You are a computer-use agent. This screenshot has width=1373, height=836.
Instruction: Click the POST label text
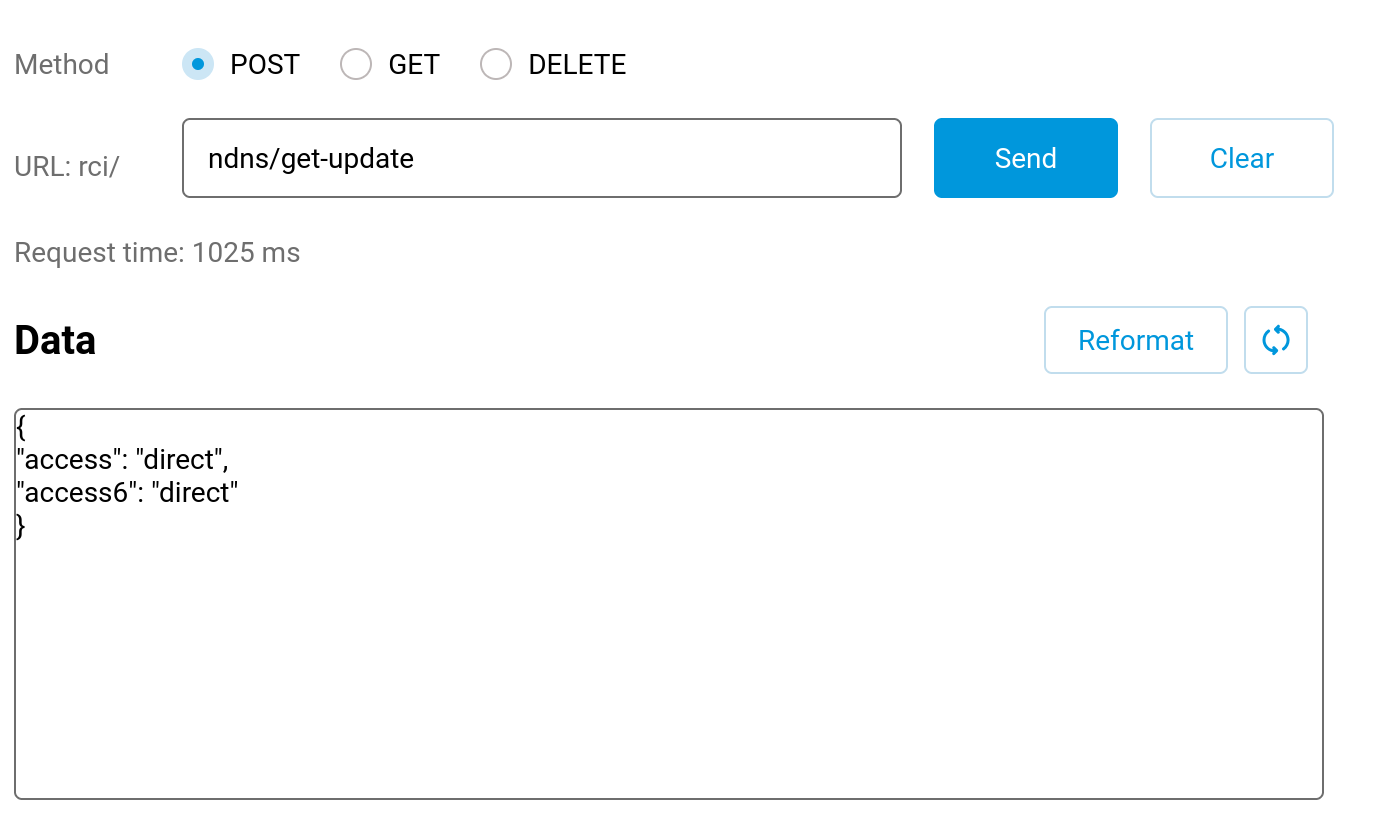(265, 64)
